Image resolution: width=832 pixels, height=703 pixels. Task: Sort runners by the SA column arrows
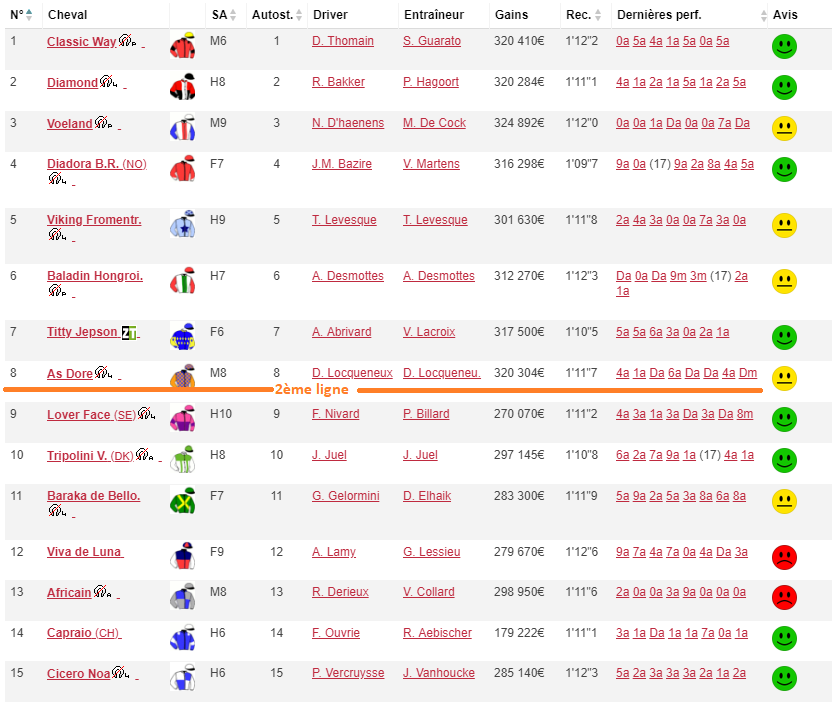[x=233, y=15]
